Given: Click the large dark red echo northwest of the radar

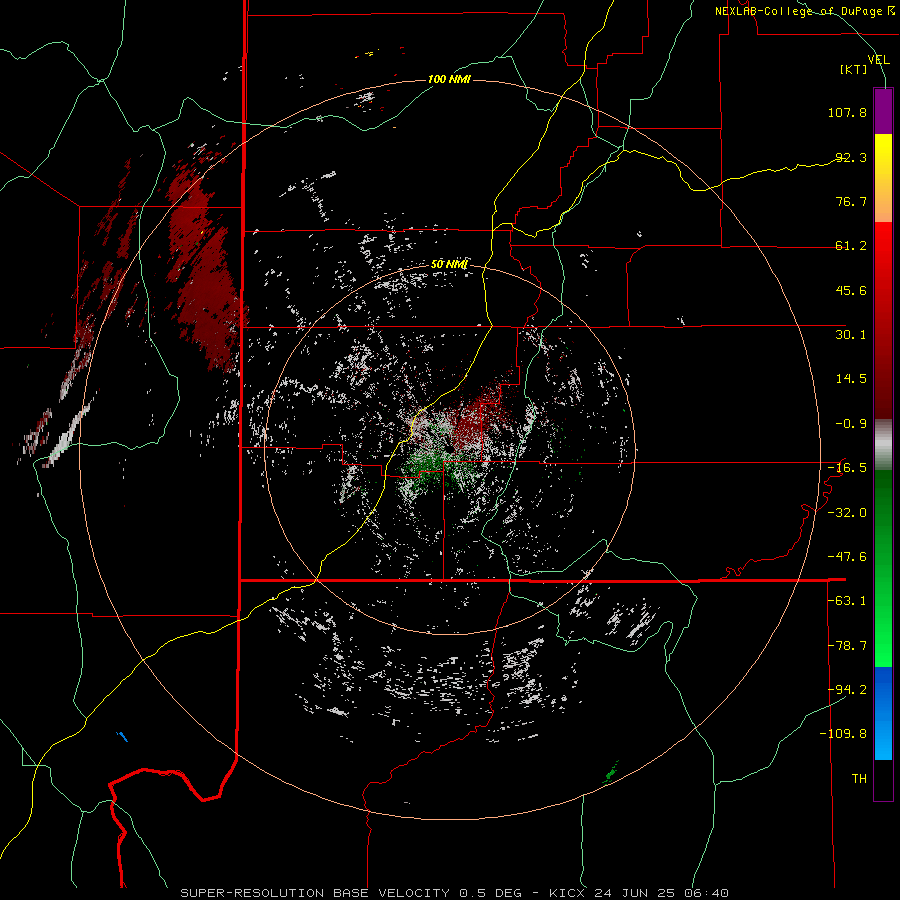Looking at the screenshot, I should point(205,276).
